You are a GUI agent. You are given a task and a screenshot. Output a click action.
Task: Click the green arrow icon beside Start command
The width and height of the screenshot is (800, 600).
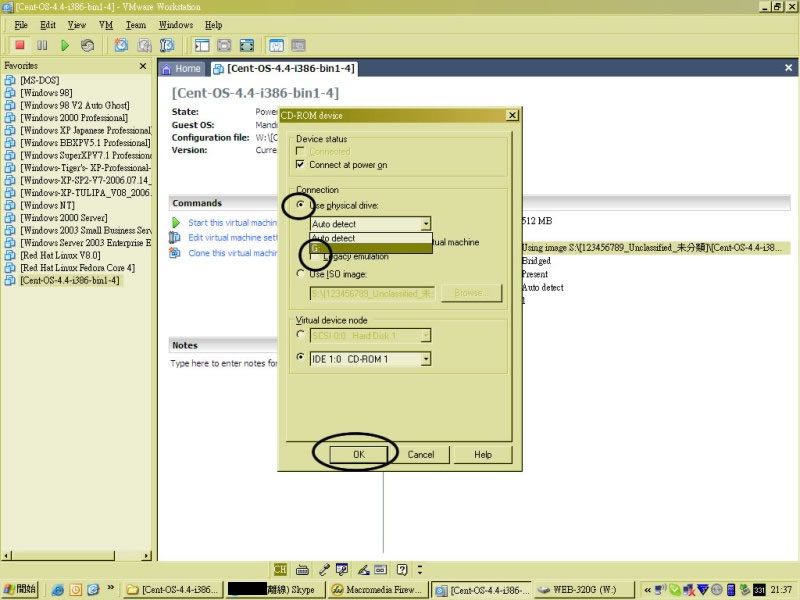coord(176,222)
